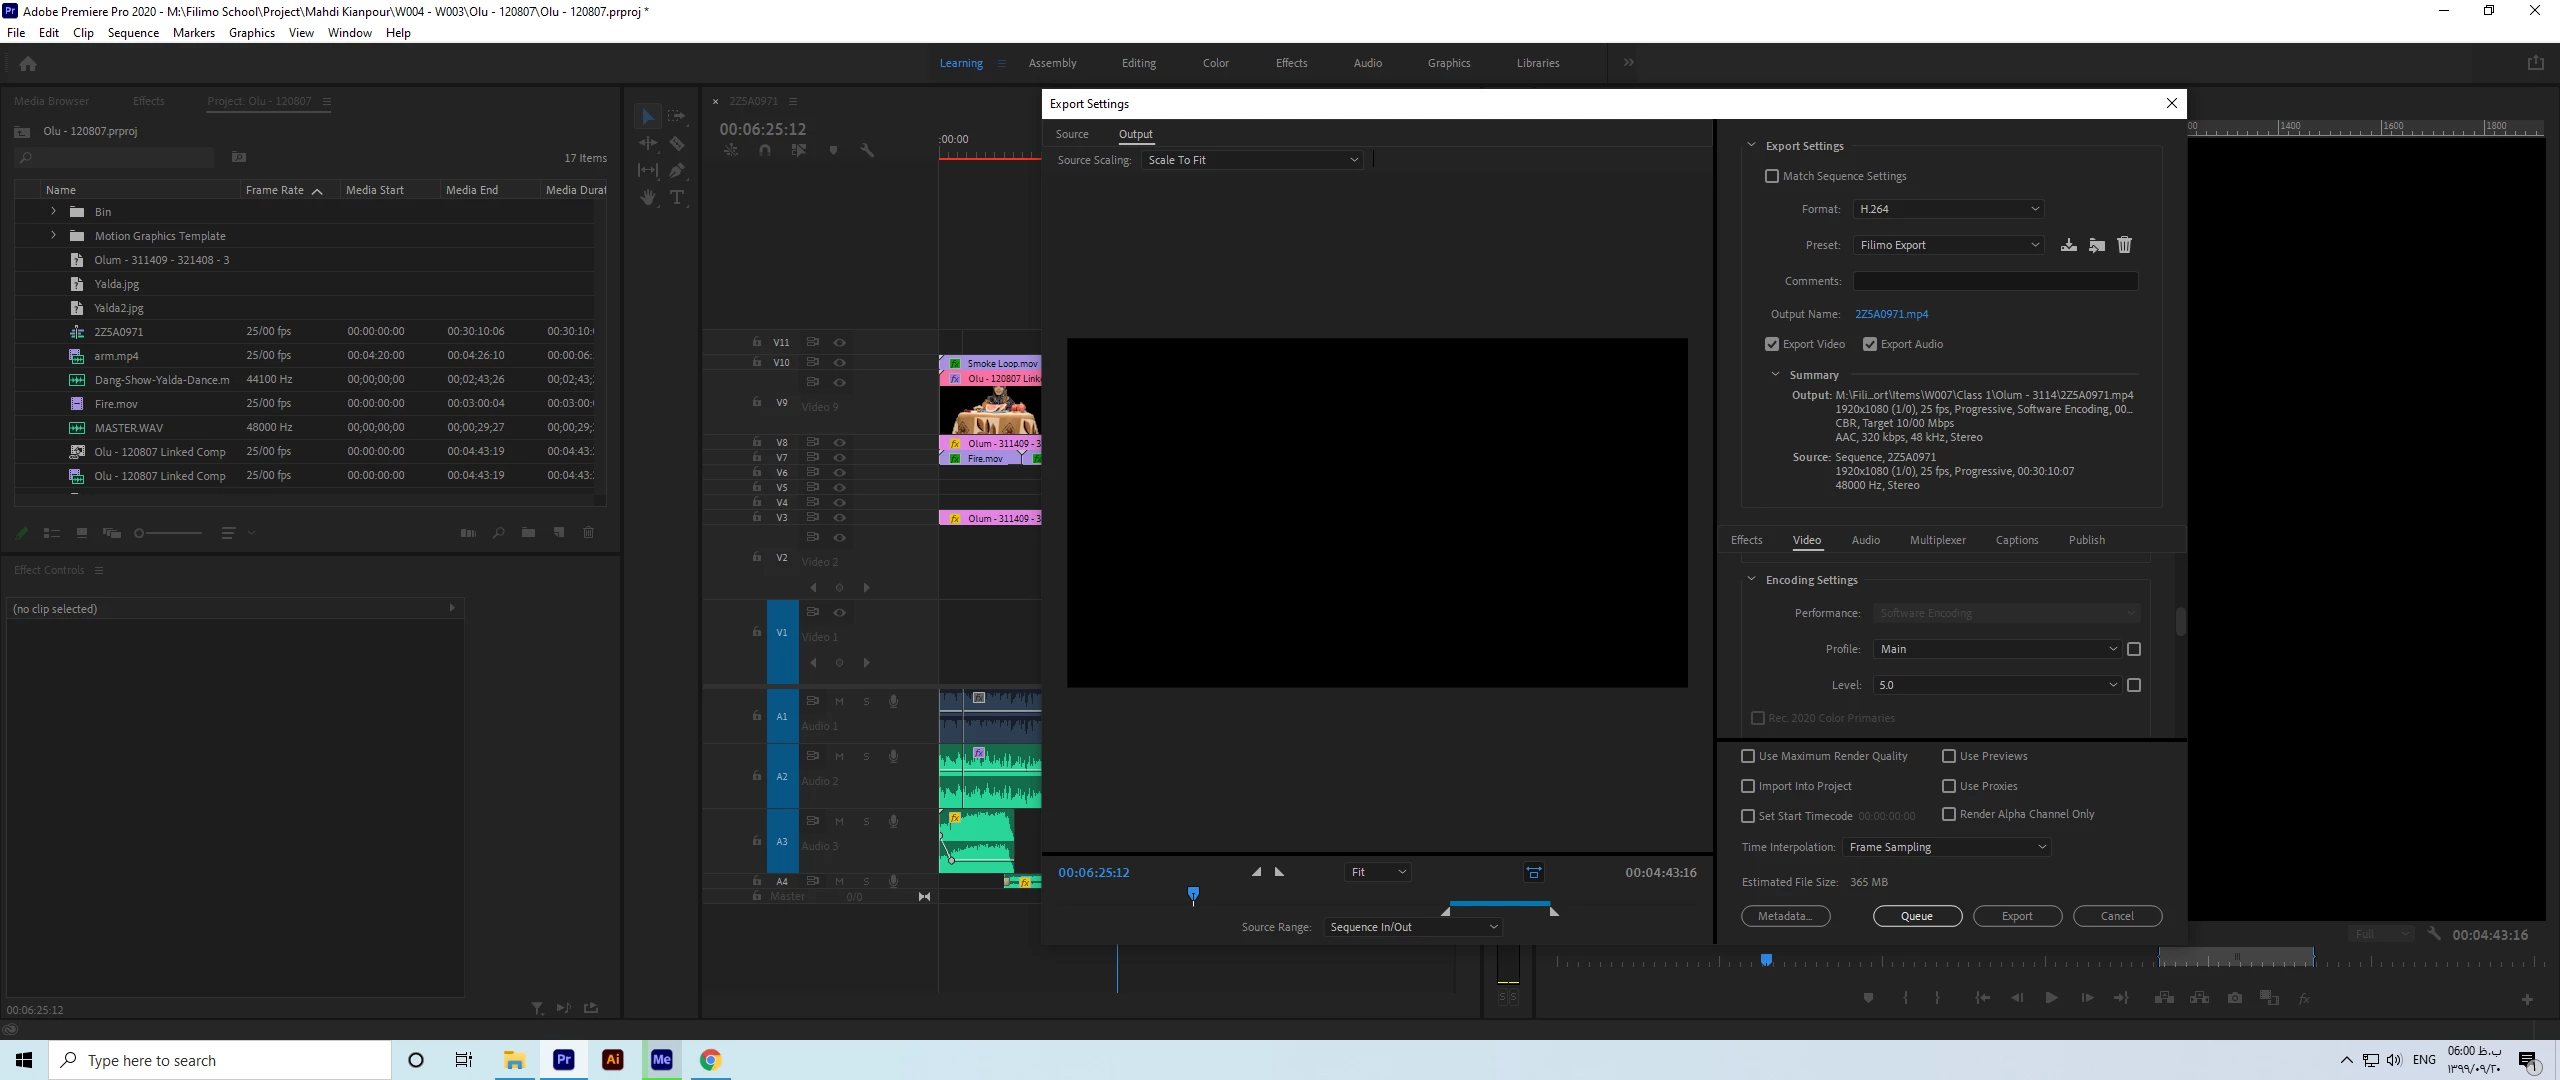
Task: Click the Comments input field
Action: 1995,281
